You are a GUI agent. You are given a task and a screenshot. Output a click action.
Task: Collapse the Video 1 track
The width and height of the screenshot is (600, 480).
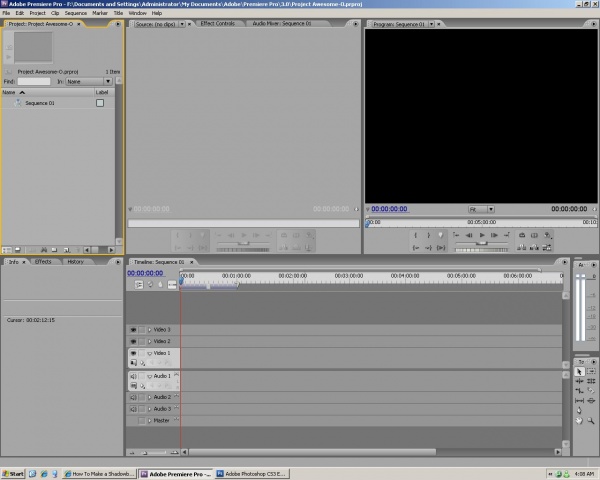coord(150,353)
